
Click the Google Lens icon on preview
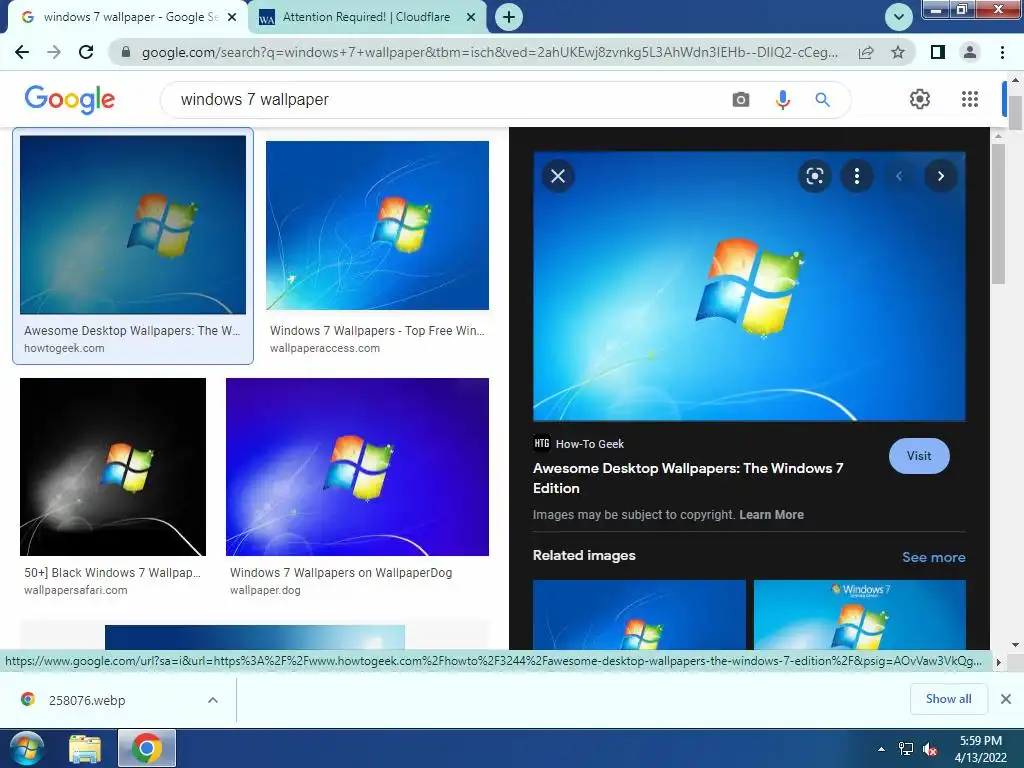click(814, 176)
